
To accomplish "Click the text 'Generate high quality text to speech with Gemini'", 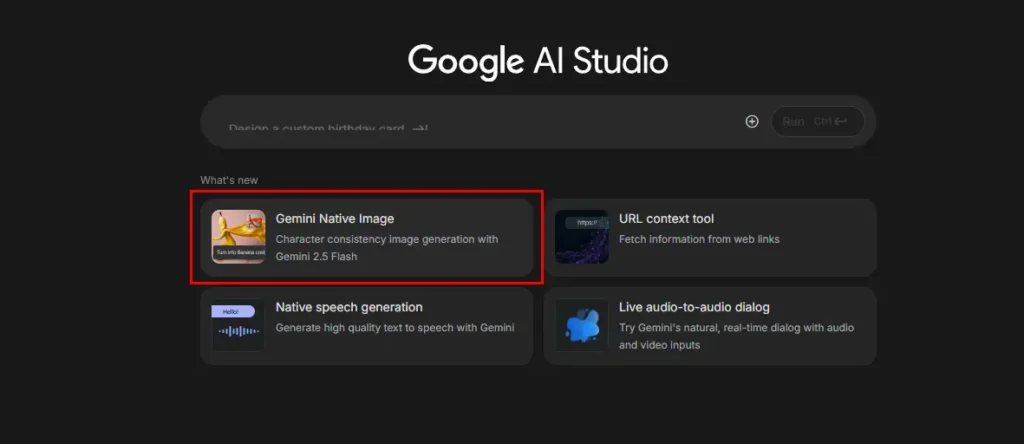I will point(395,328).
